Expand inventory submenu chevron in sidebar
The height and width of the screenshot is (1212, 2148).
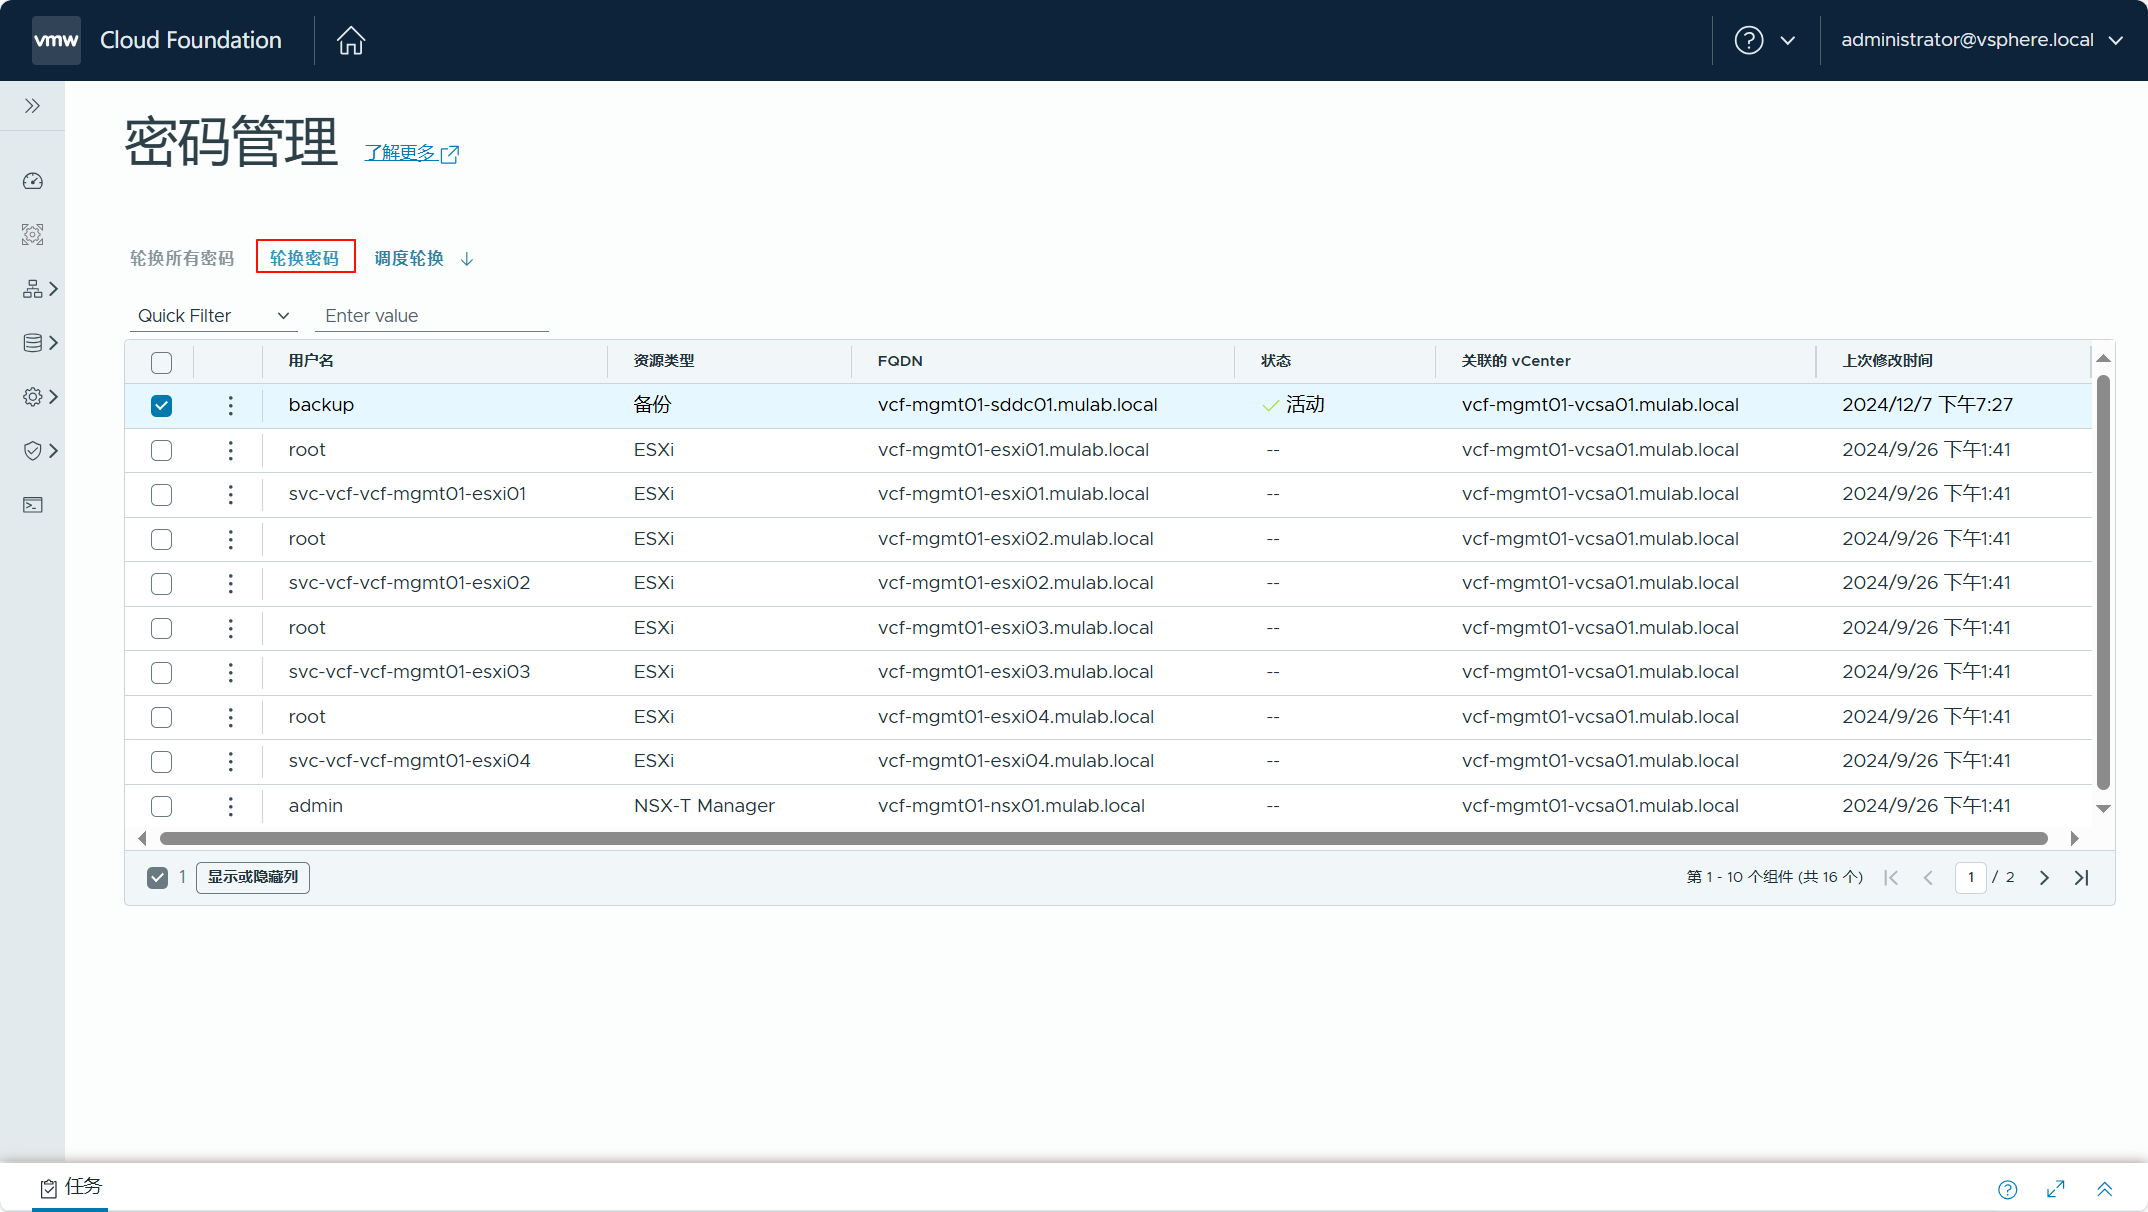(x=54, y=289)
